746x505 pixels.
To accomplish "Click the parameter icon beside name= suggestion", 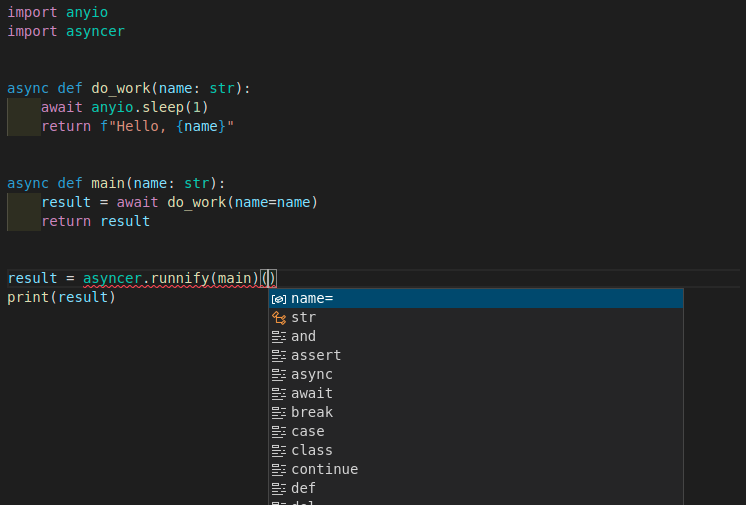I will coord(279,299).
